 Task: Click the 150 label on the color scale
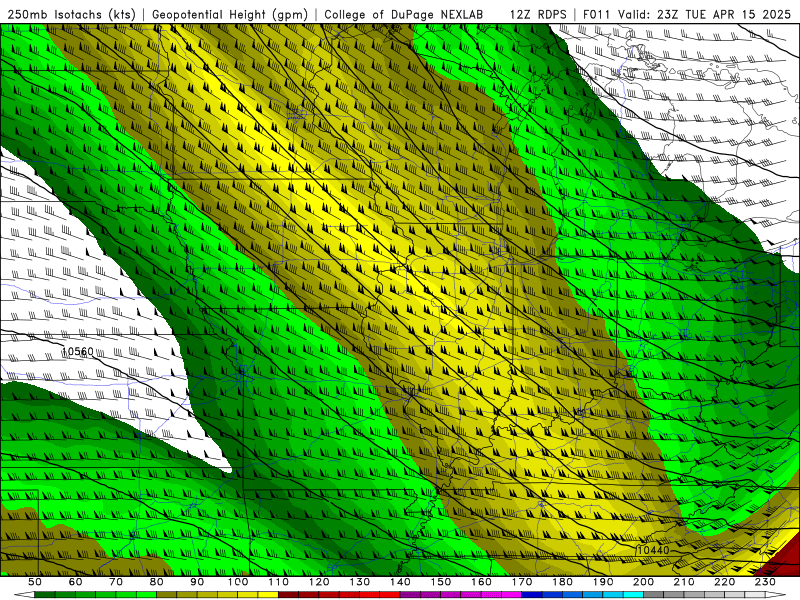(x=441, y=582)
